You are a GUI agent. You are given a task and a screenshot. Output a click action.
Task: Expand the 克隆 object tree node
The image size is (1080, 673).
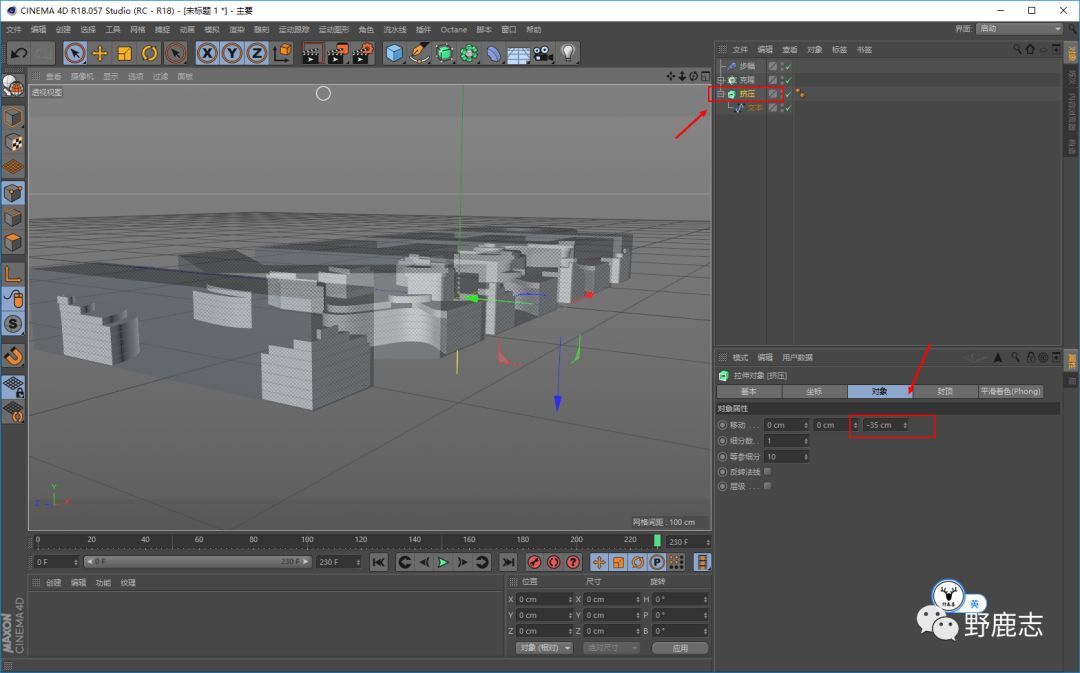coord(721,80)
